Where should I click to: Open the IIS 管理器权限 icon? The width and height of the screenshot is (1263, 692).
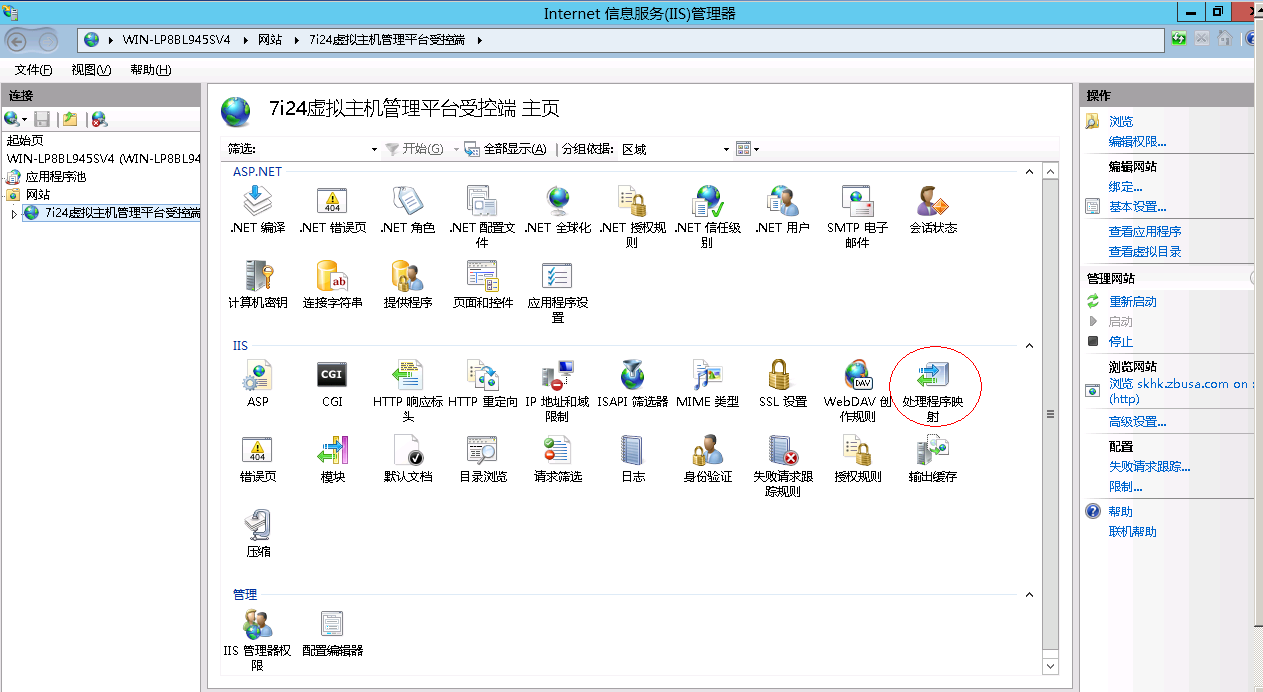(257, 626)
